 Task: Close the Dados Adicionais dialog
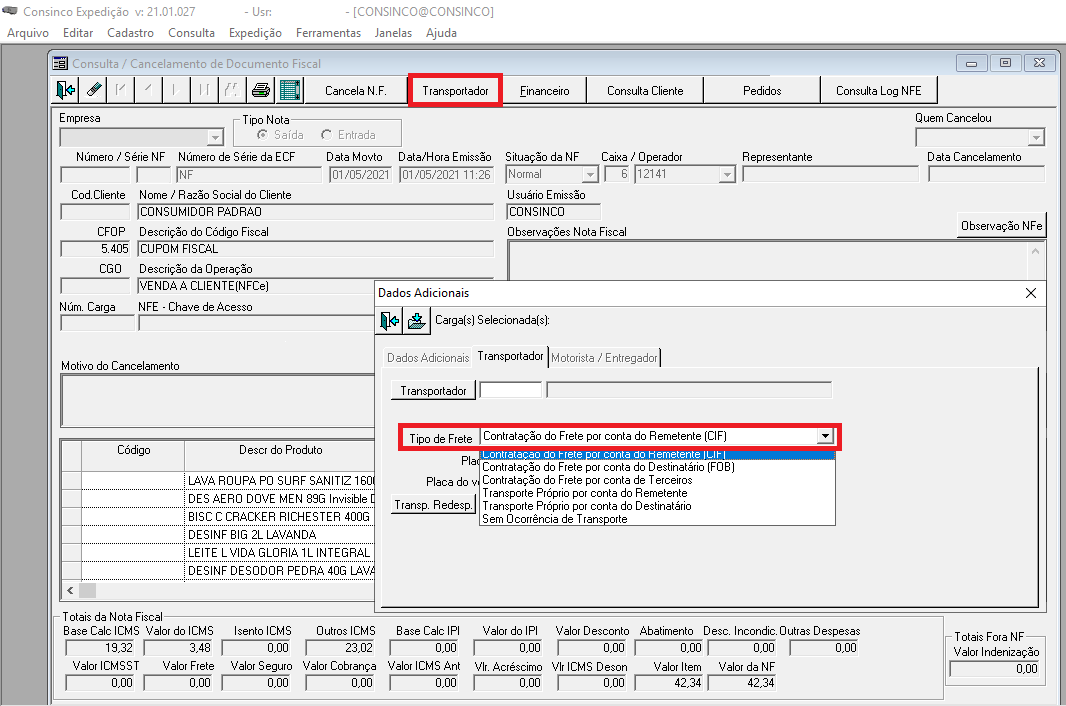[1031, 293]
